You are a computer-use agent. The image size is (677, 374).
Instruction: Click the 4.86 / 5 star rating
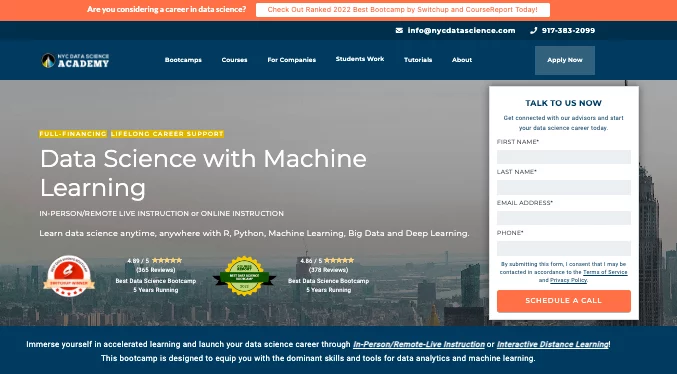tap(327, 260)
